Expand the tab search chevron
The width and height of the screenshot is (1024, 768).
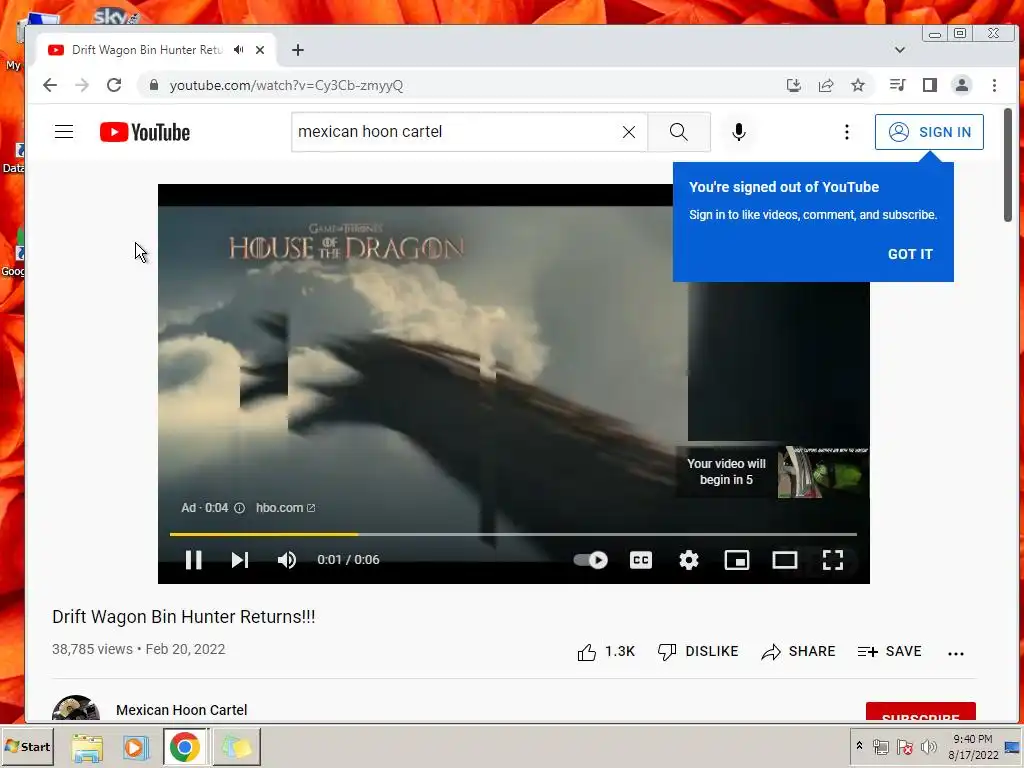(x=899, y=50)
